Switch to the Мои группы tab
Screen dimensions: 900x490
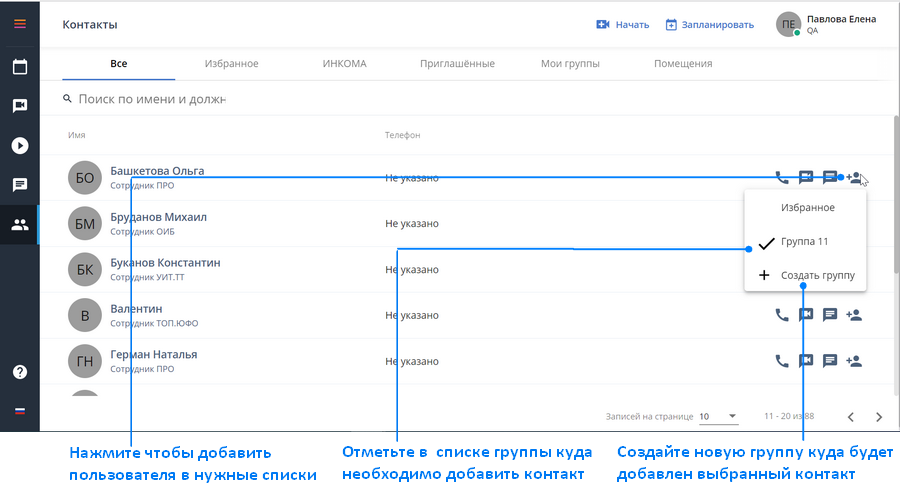click(570, 64)
